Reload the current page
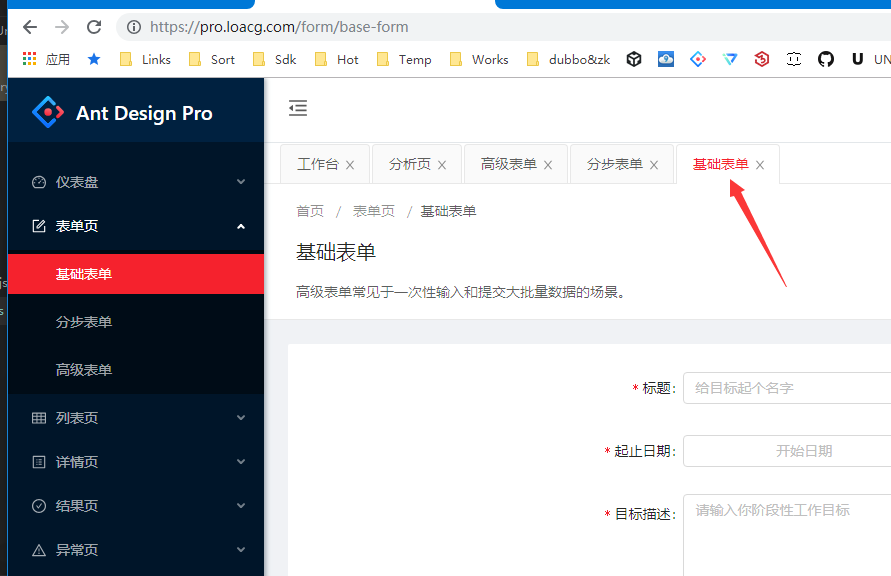Image resolution: width=891 pixels, height=576 pixels. (95, 28)
